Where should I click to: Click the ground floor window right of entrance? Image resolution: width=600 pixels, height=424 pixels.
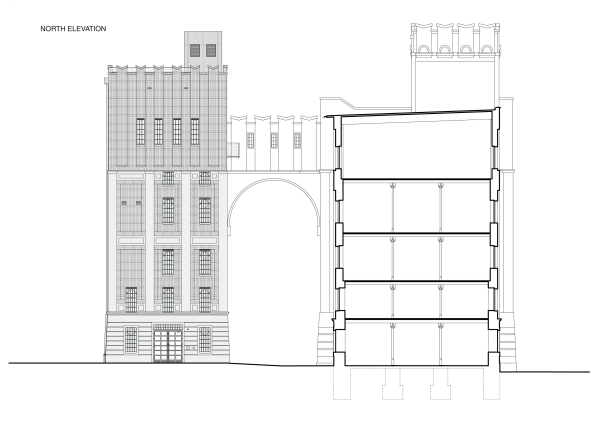coord(205,339)
